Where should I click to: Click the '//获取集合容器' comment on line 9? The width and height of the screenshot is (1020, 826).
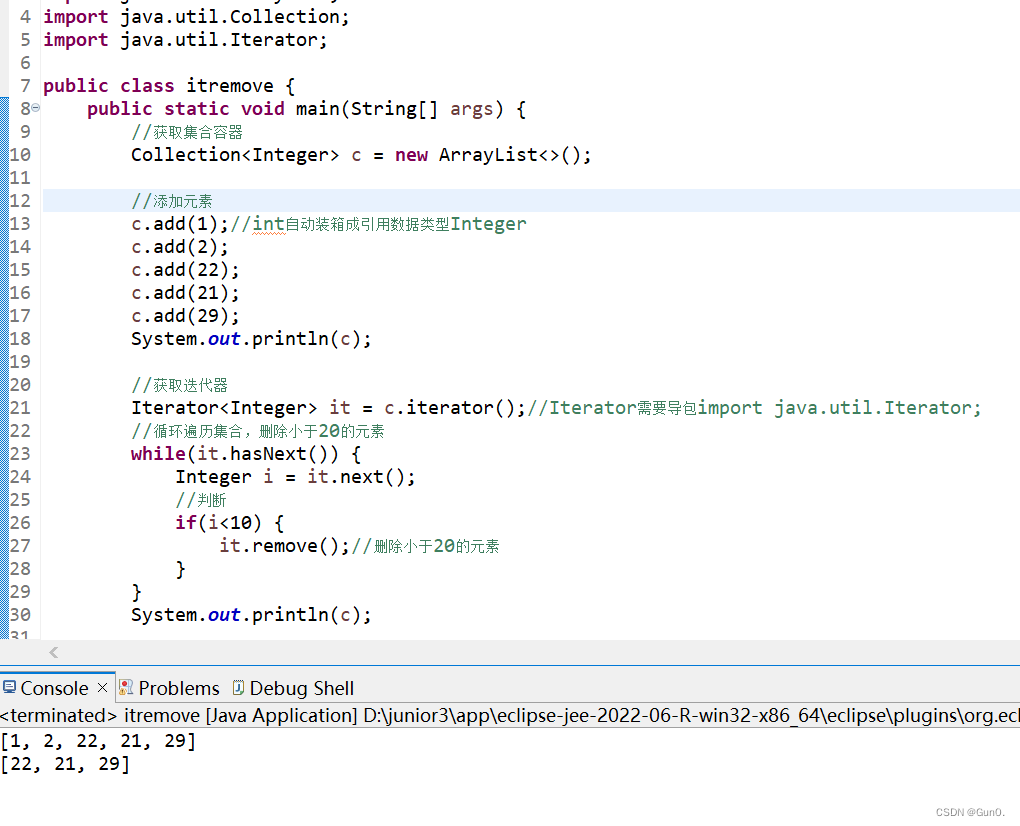(x=187, y=132)
